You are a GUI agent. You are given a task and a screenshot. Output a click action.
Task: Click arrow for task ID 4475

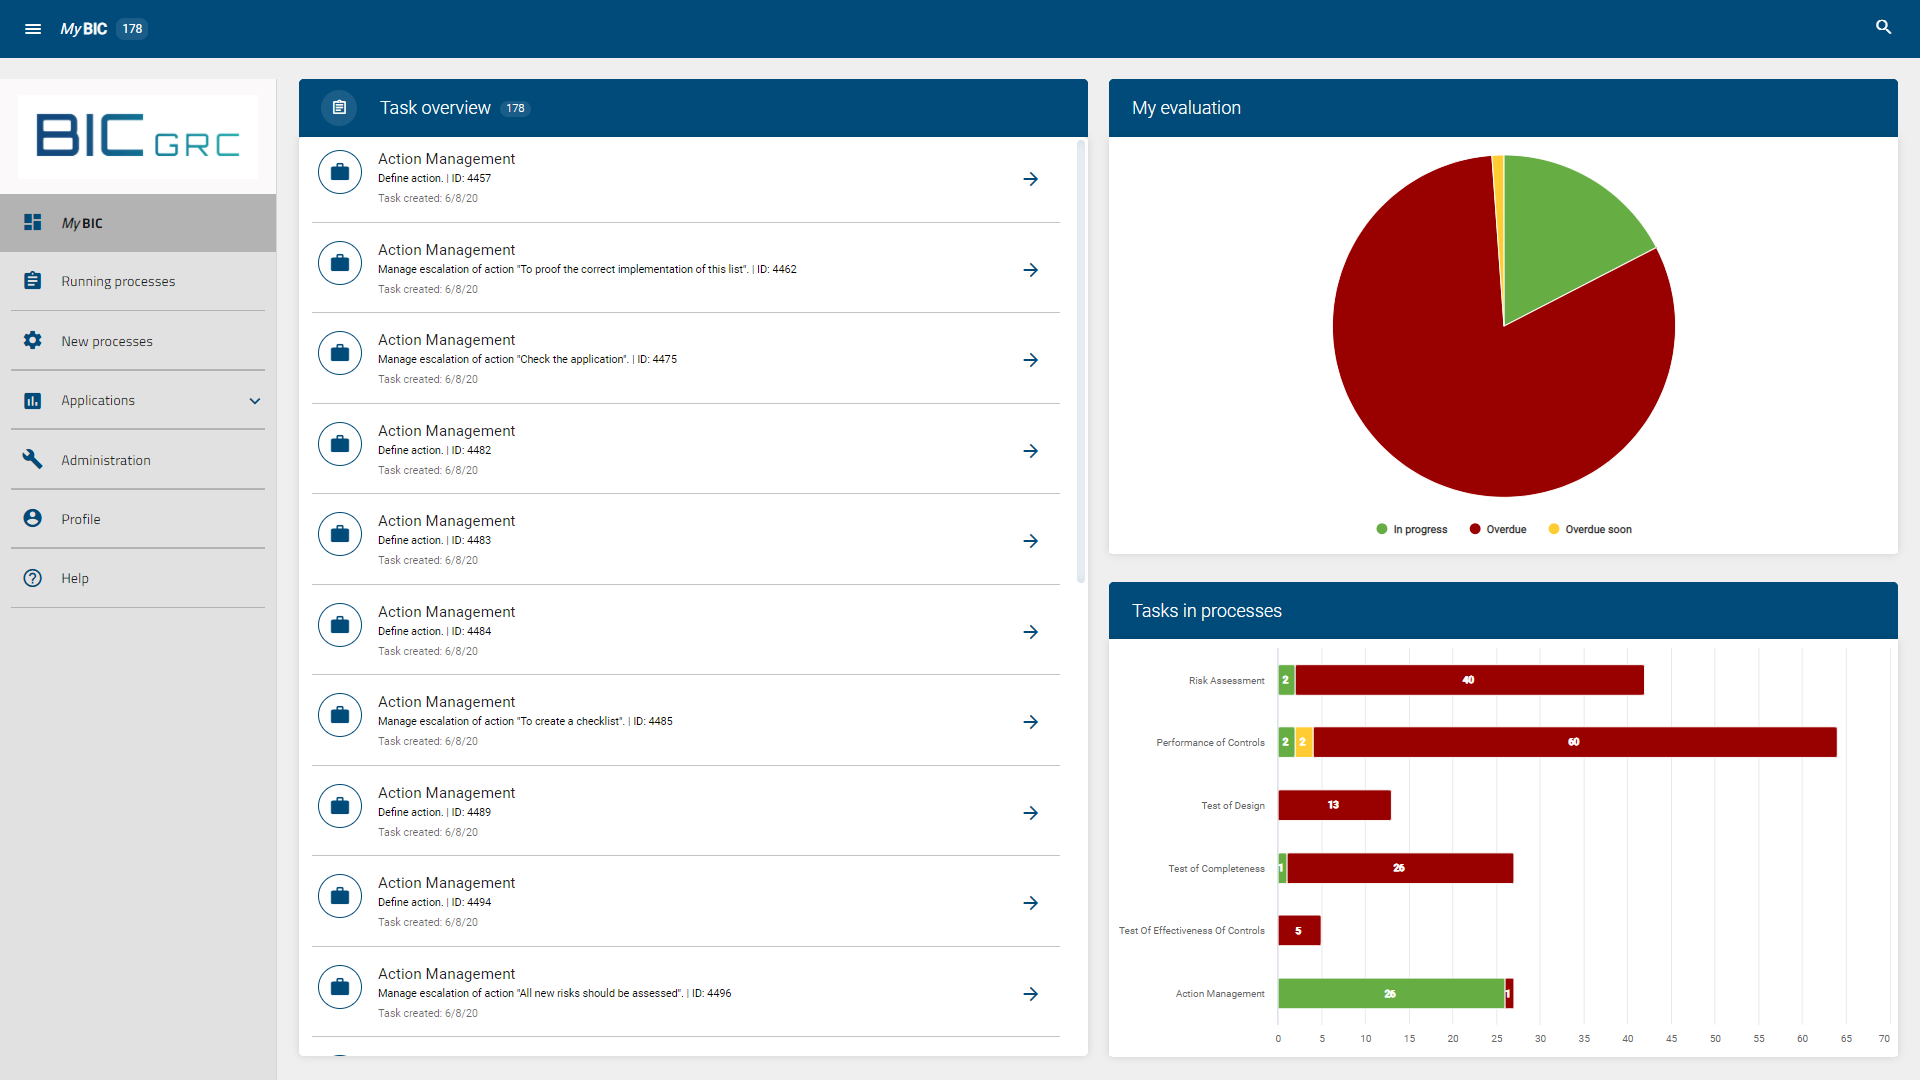coord(1031,360)
